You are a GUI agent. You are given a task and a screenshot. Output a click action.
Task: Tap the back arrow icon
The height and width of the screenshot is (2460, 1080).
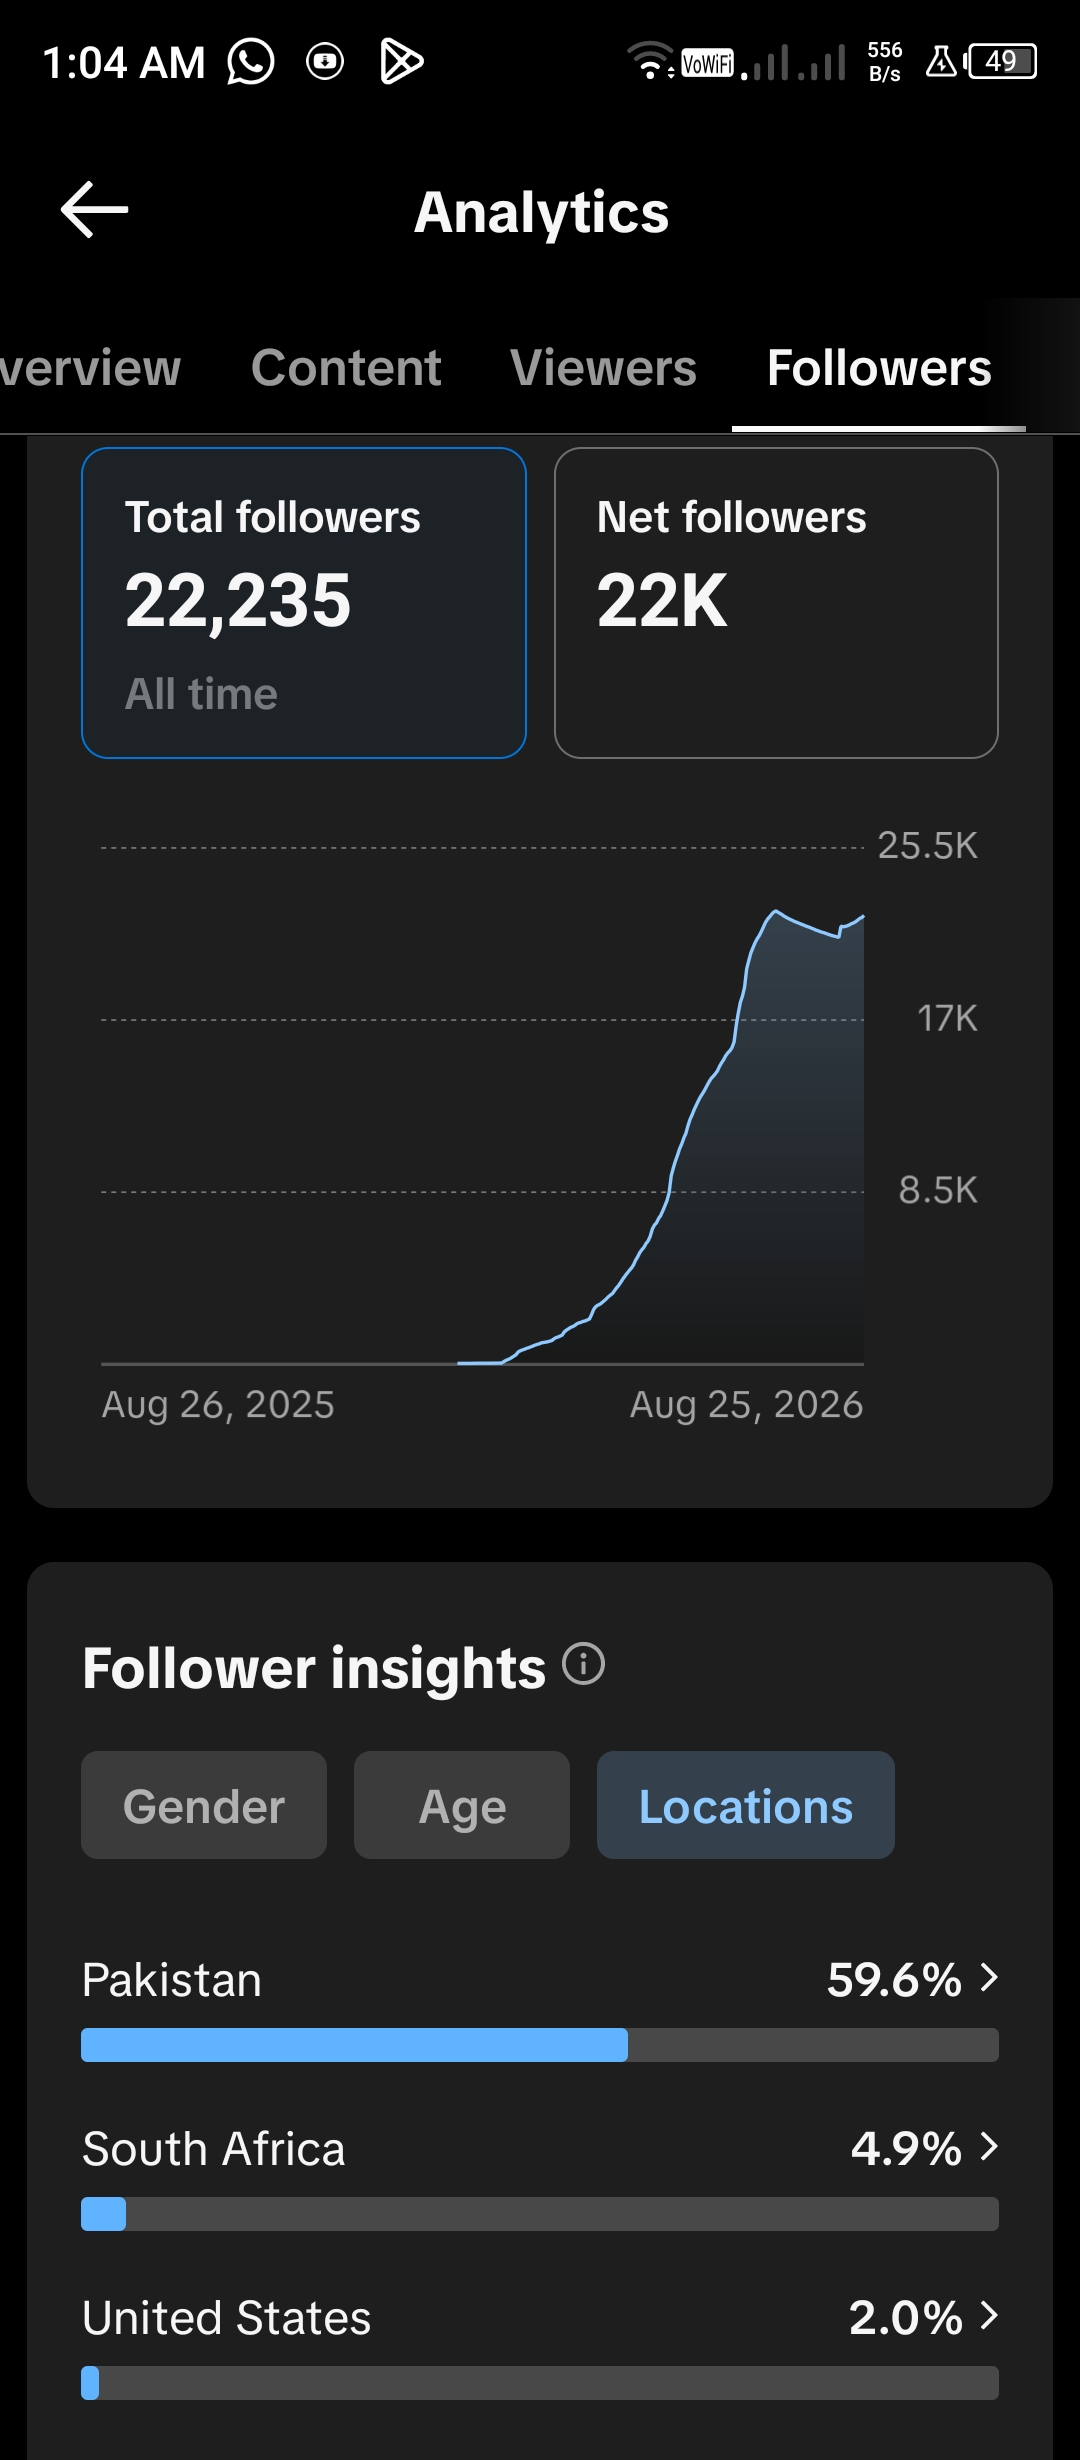coord(95,210)
